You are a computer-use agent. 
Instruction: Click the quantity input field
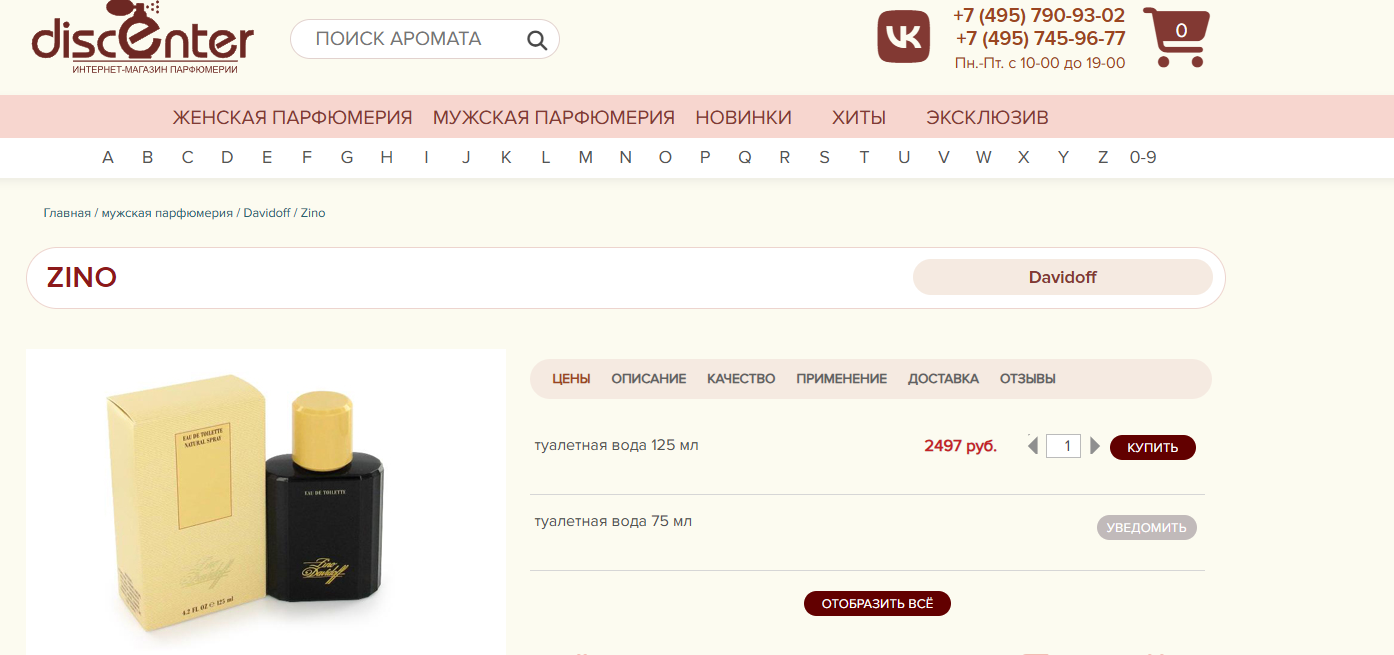[1064, 446]
